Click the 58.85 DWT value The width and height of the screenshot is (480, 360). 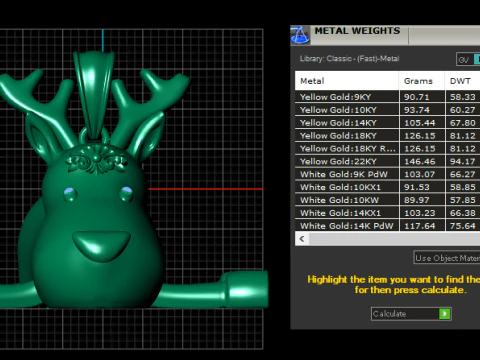click(463, 187)
